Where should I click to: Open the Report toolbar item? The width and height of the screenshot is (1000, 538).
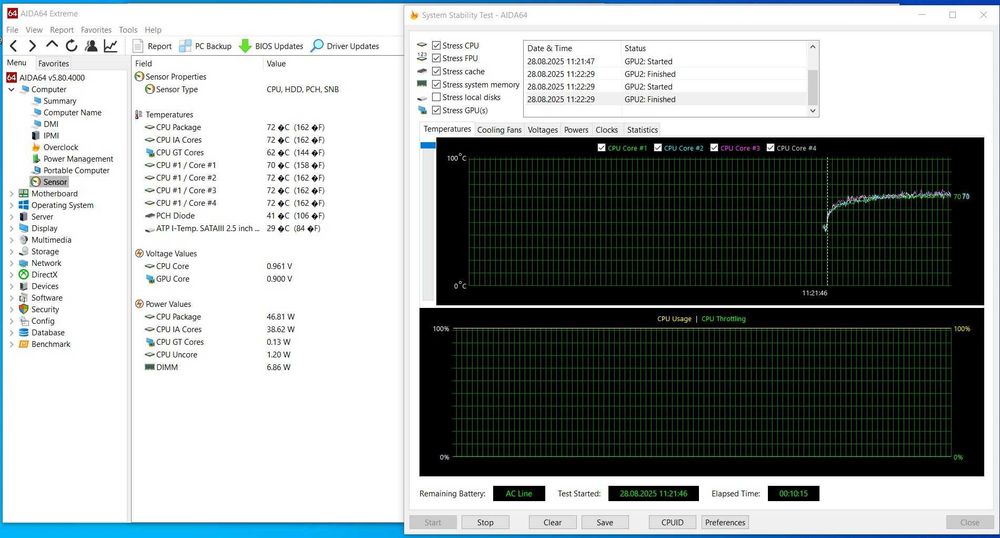click(x=152, y=46)
